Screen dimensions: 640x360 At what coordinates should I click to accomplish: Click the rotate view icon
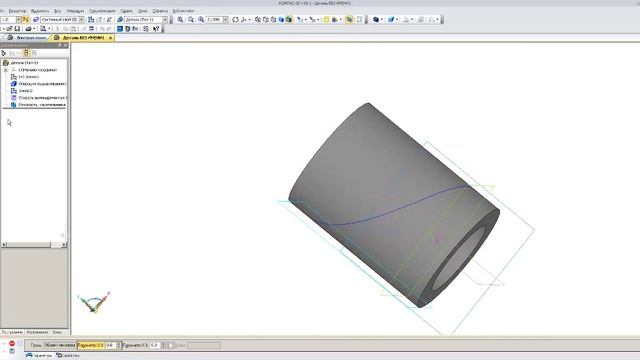coord(236,20)
